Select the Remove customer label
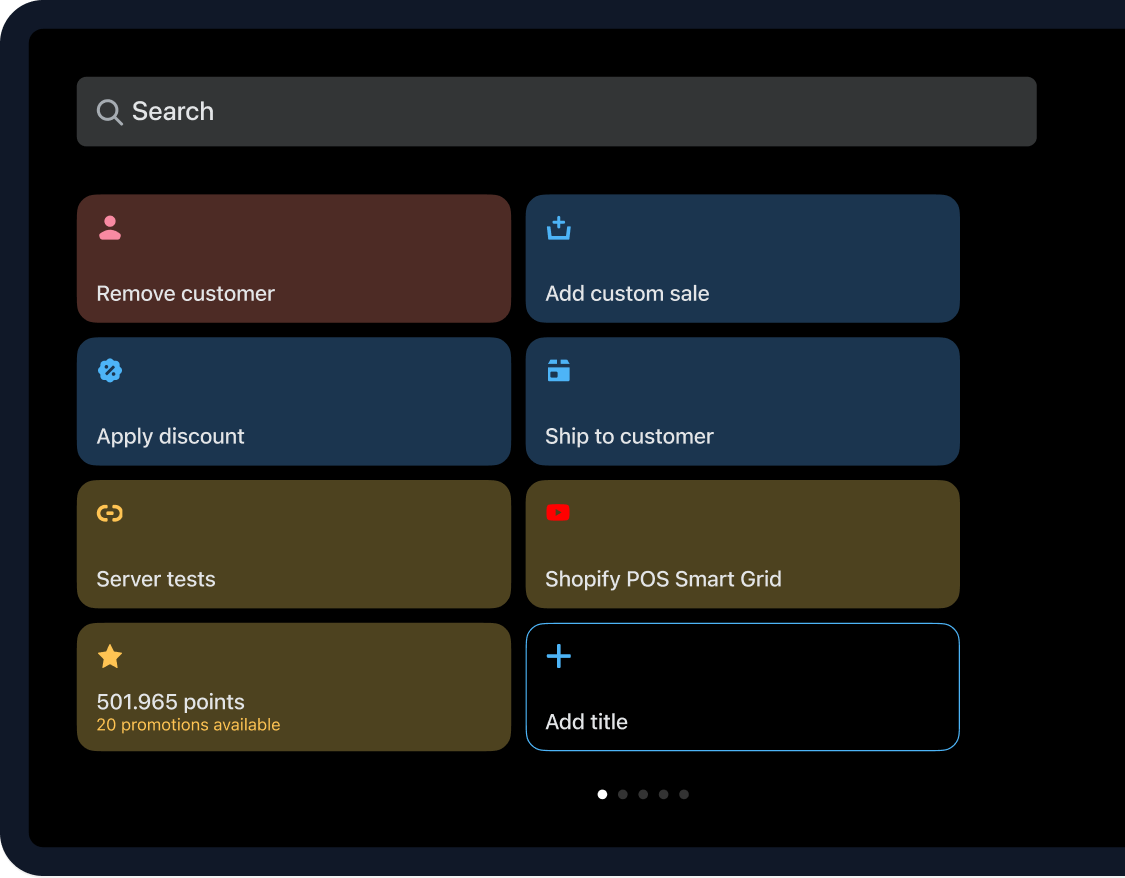This screenshot has height=878, width=1125. [x=186, y=293]
